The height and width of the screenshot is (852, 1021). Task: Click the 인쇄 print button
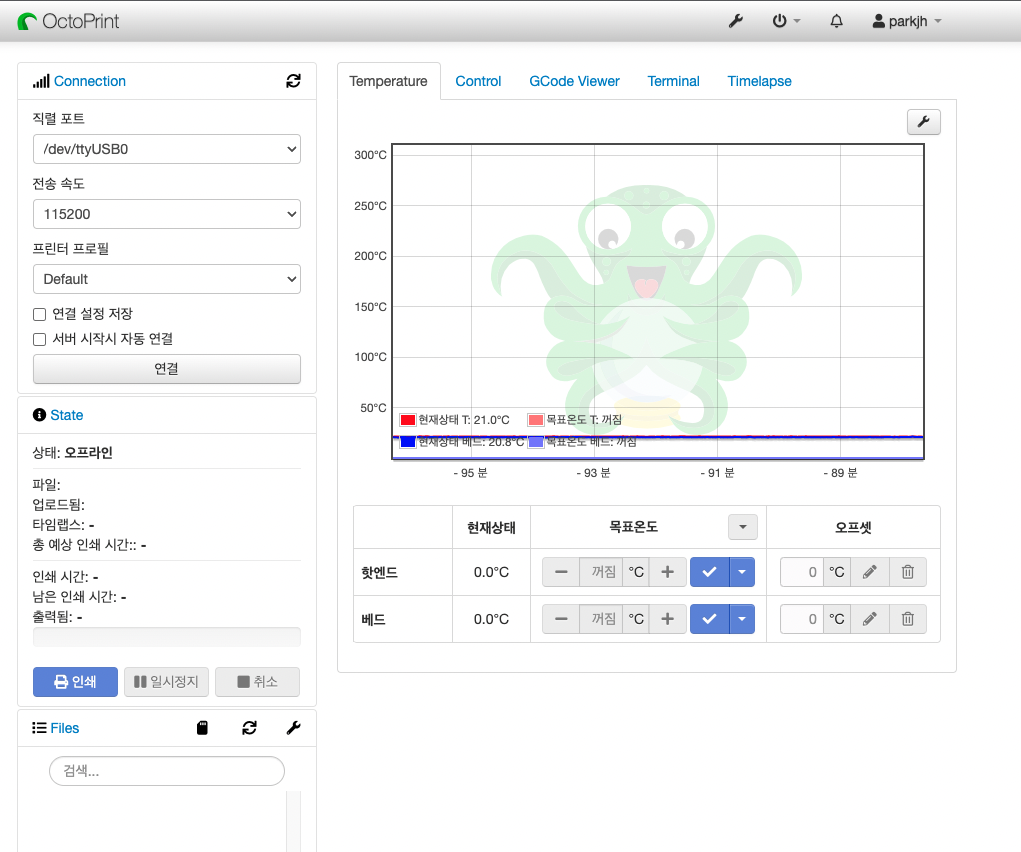point(76,682)
